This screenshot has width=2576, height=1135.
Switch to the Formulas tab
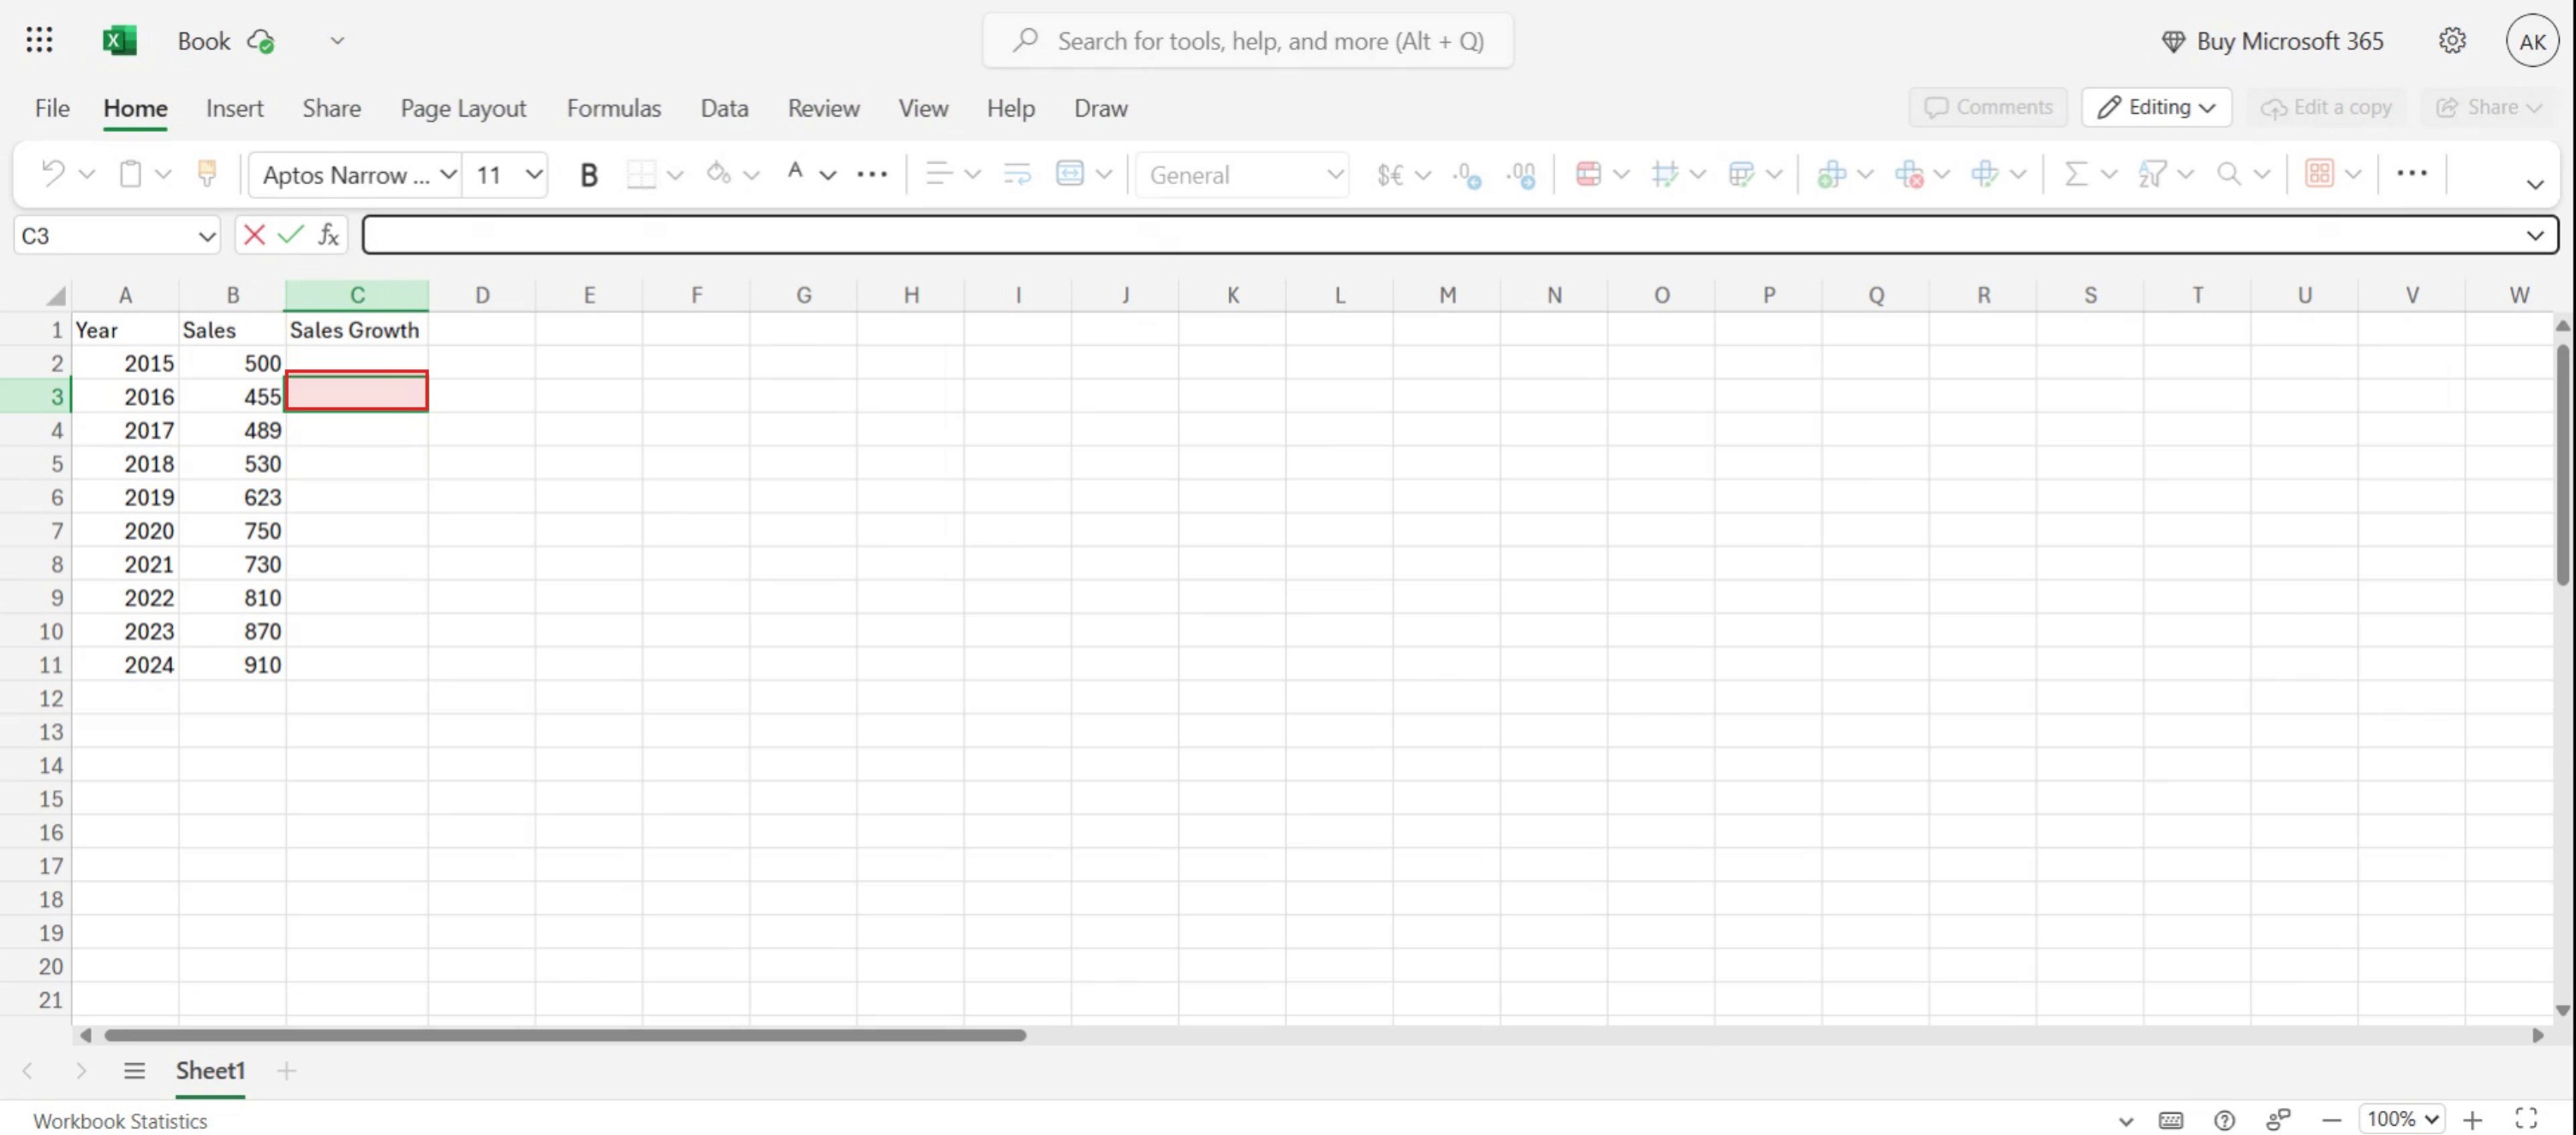coord(613,108)
